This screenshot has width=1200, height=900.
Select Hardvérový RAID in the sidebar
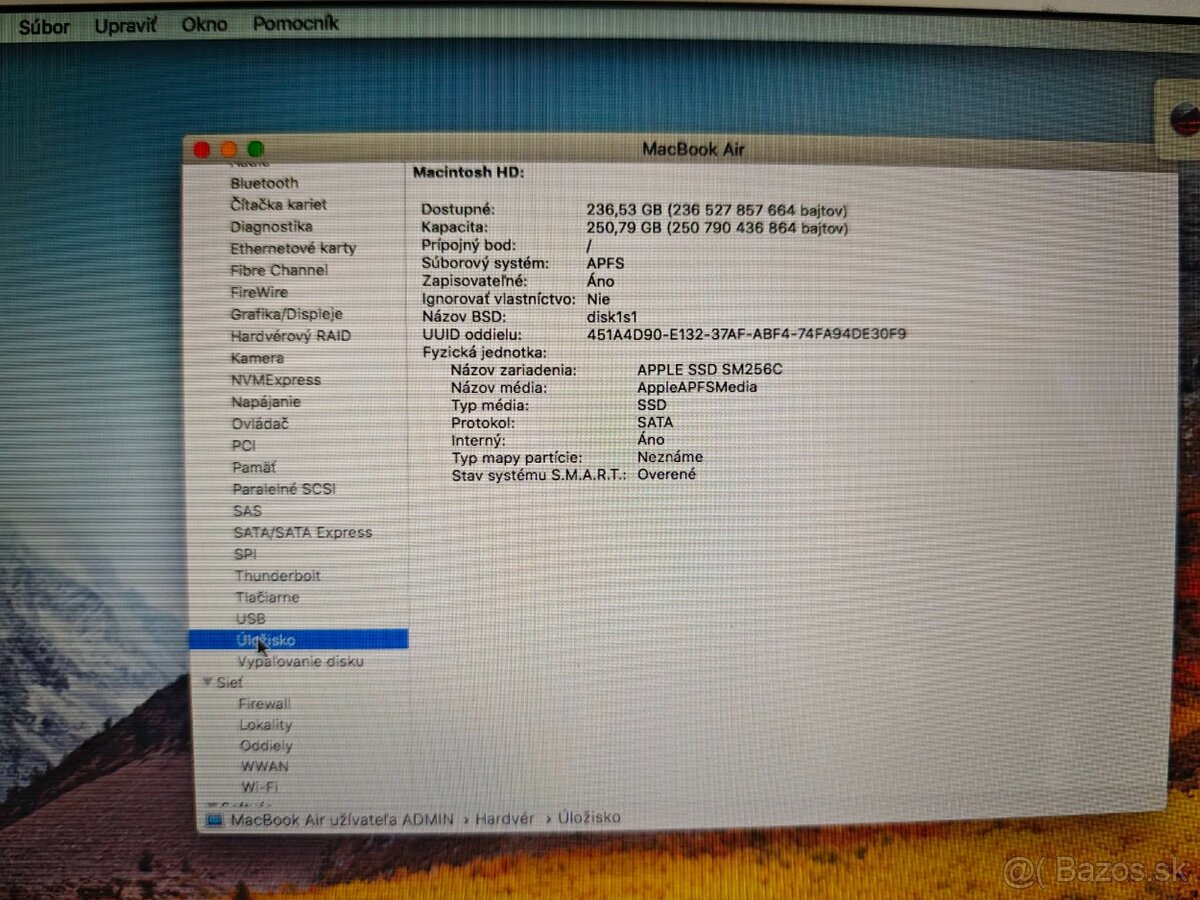291,336
